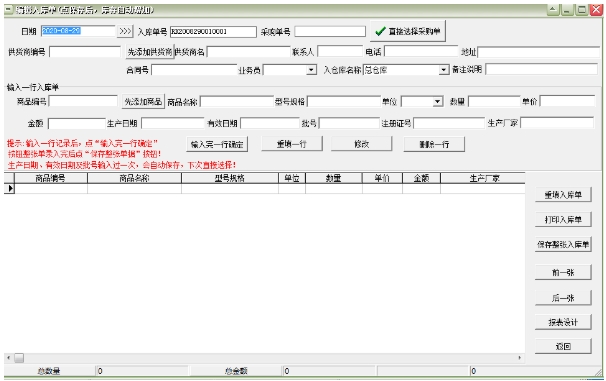Click 打印入库单 button
Viewport: 606px width, 381px height.
pos(563,219)
